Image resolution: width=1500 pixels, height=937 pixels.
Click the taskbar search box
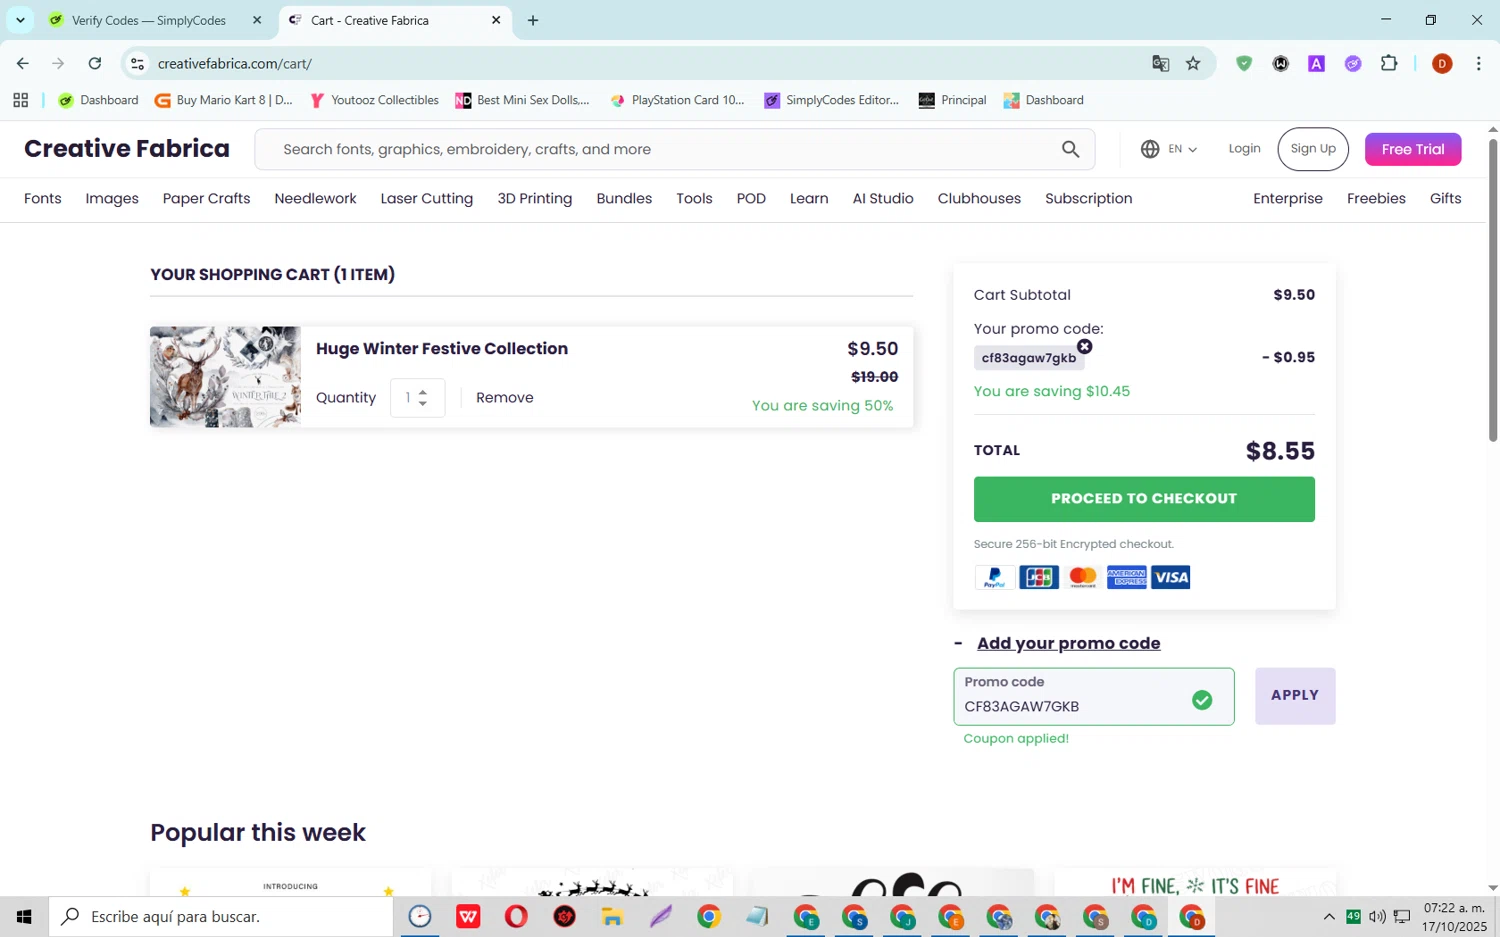point(221,916)
